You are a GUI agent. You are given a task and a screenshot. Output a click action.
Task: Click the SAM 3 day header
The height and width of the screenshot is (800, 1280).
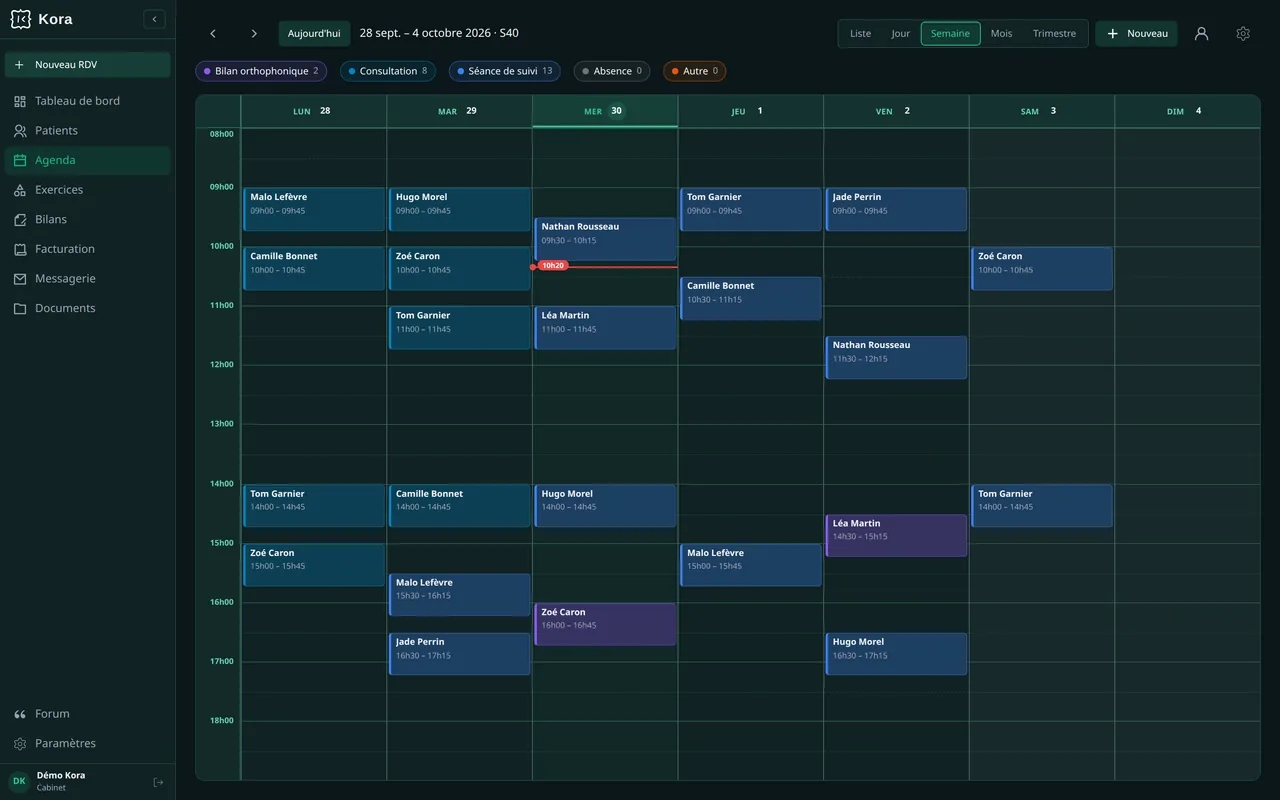pyautogui.click(x=1041, y=111)
